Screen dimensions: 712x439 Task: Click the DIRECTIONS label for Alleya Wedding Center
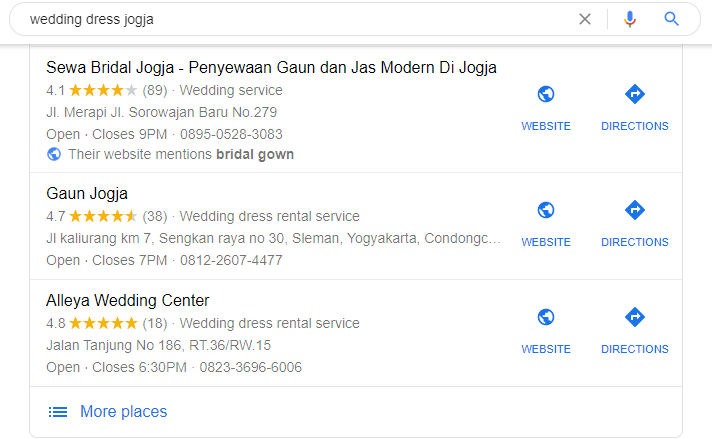tap(635, 349)
